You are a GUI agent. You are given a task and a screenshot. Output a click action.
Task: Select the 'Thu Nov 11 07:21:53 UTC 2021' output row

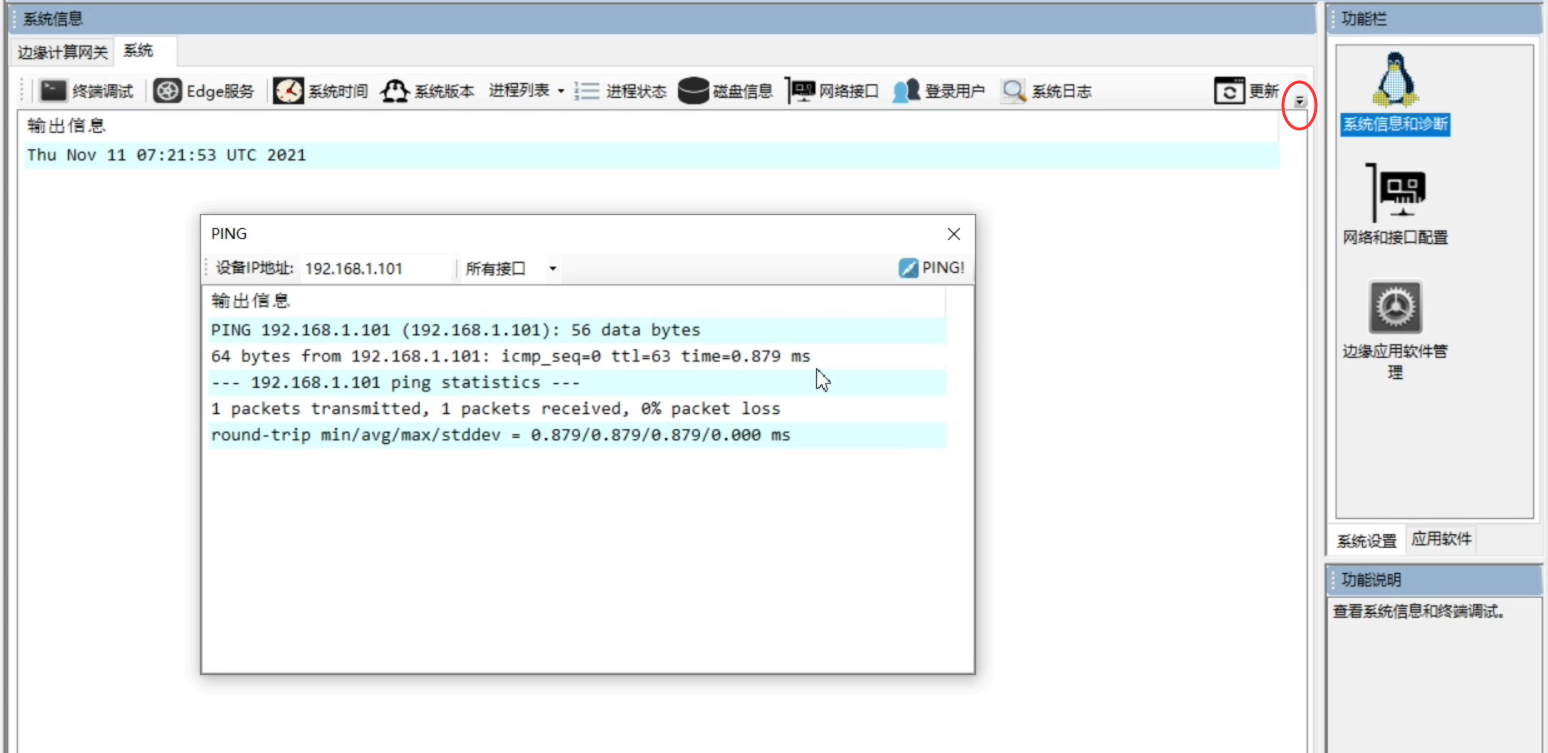tap(651, 155)
